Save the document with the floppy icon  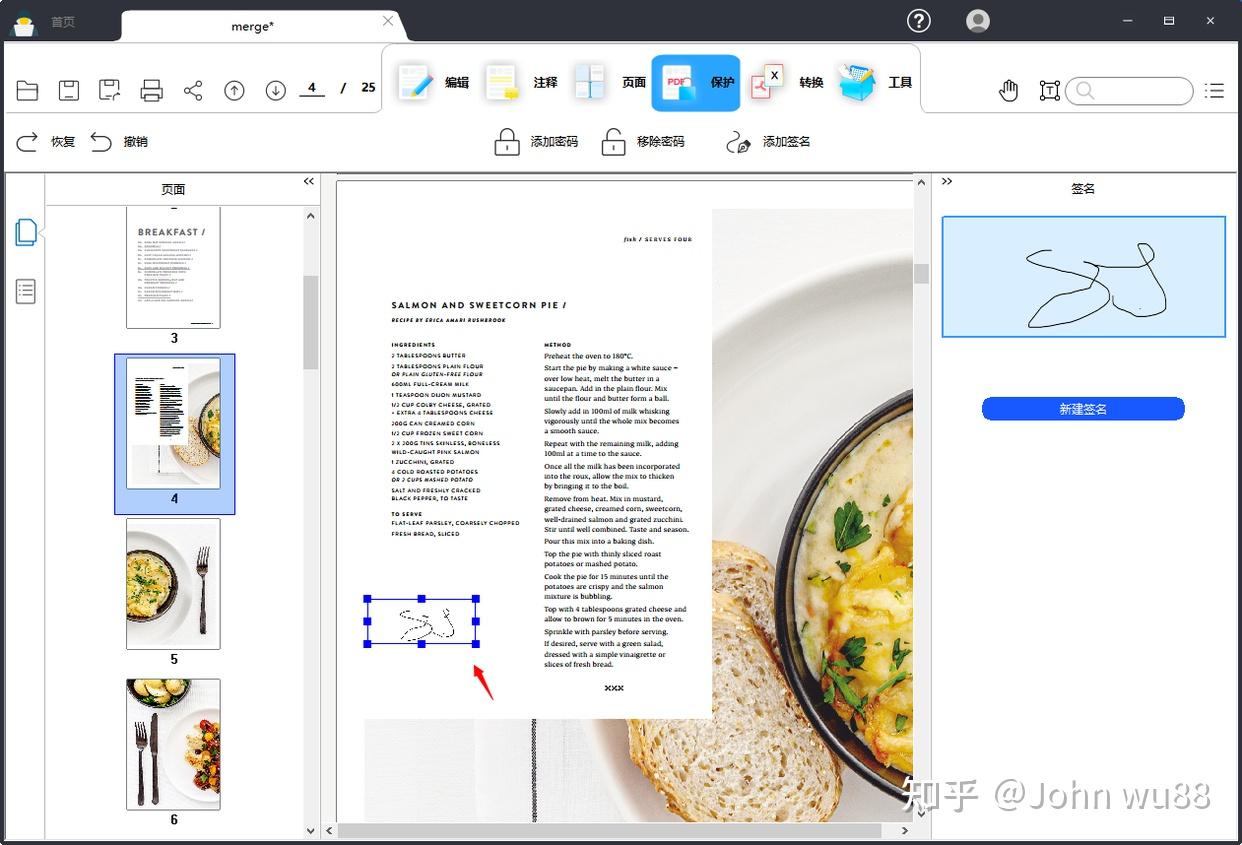tap(69, 91)
